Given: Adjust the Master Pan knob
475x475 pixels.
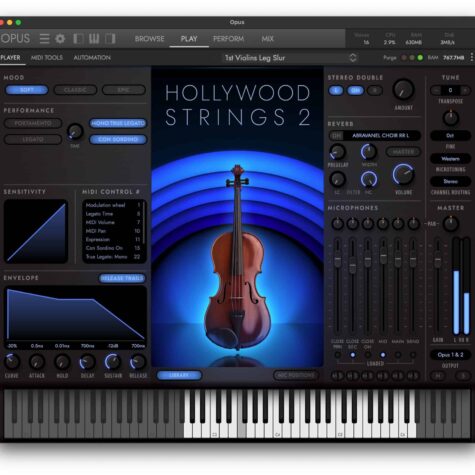Looking at the screenshot, I should click(x=450, y=223).
